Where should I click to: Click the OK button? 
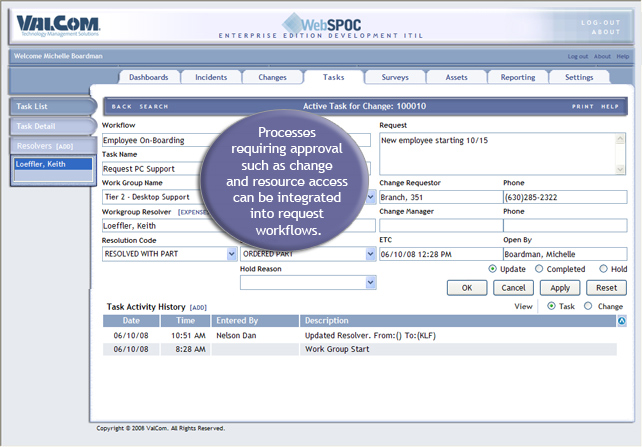tap(467, 288)
